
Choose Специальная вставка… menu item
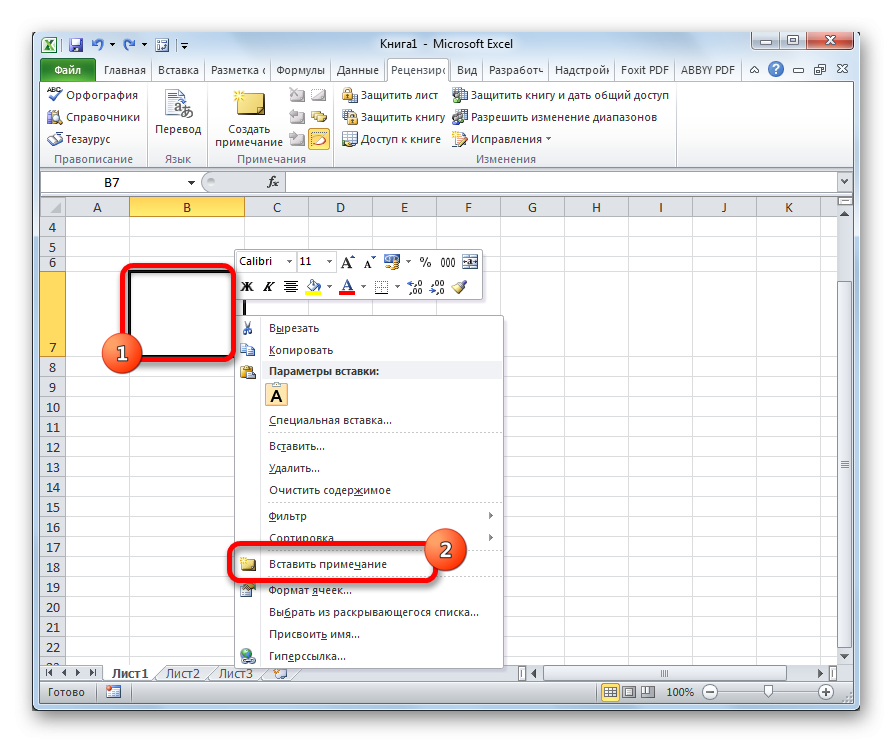click(369, 420)
